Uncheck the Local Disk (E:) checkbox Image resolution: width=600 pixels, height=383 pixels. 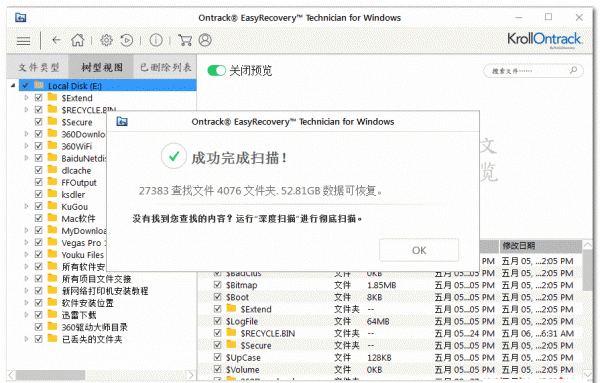click(25, 85)
